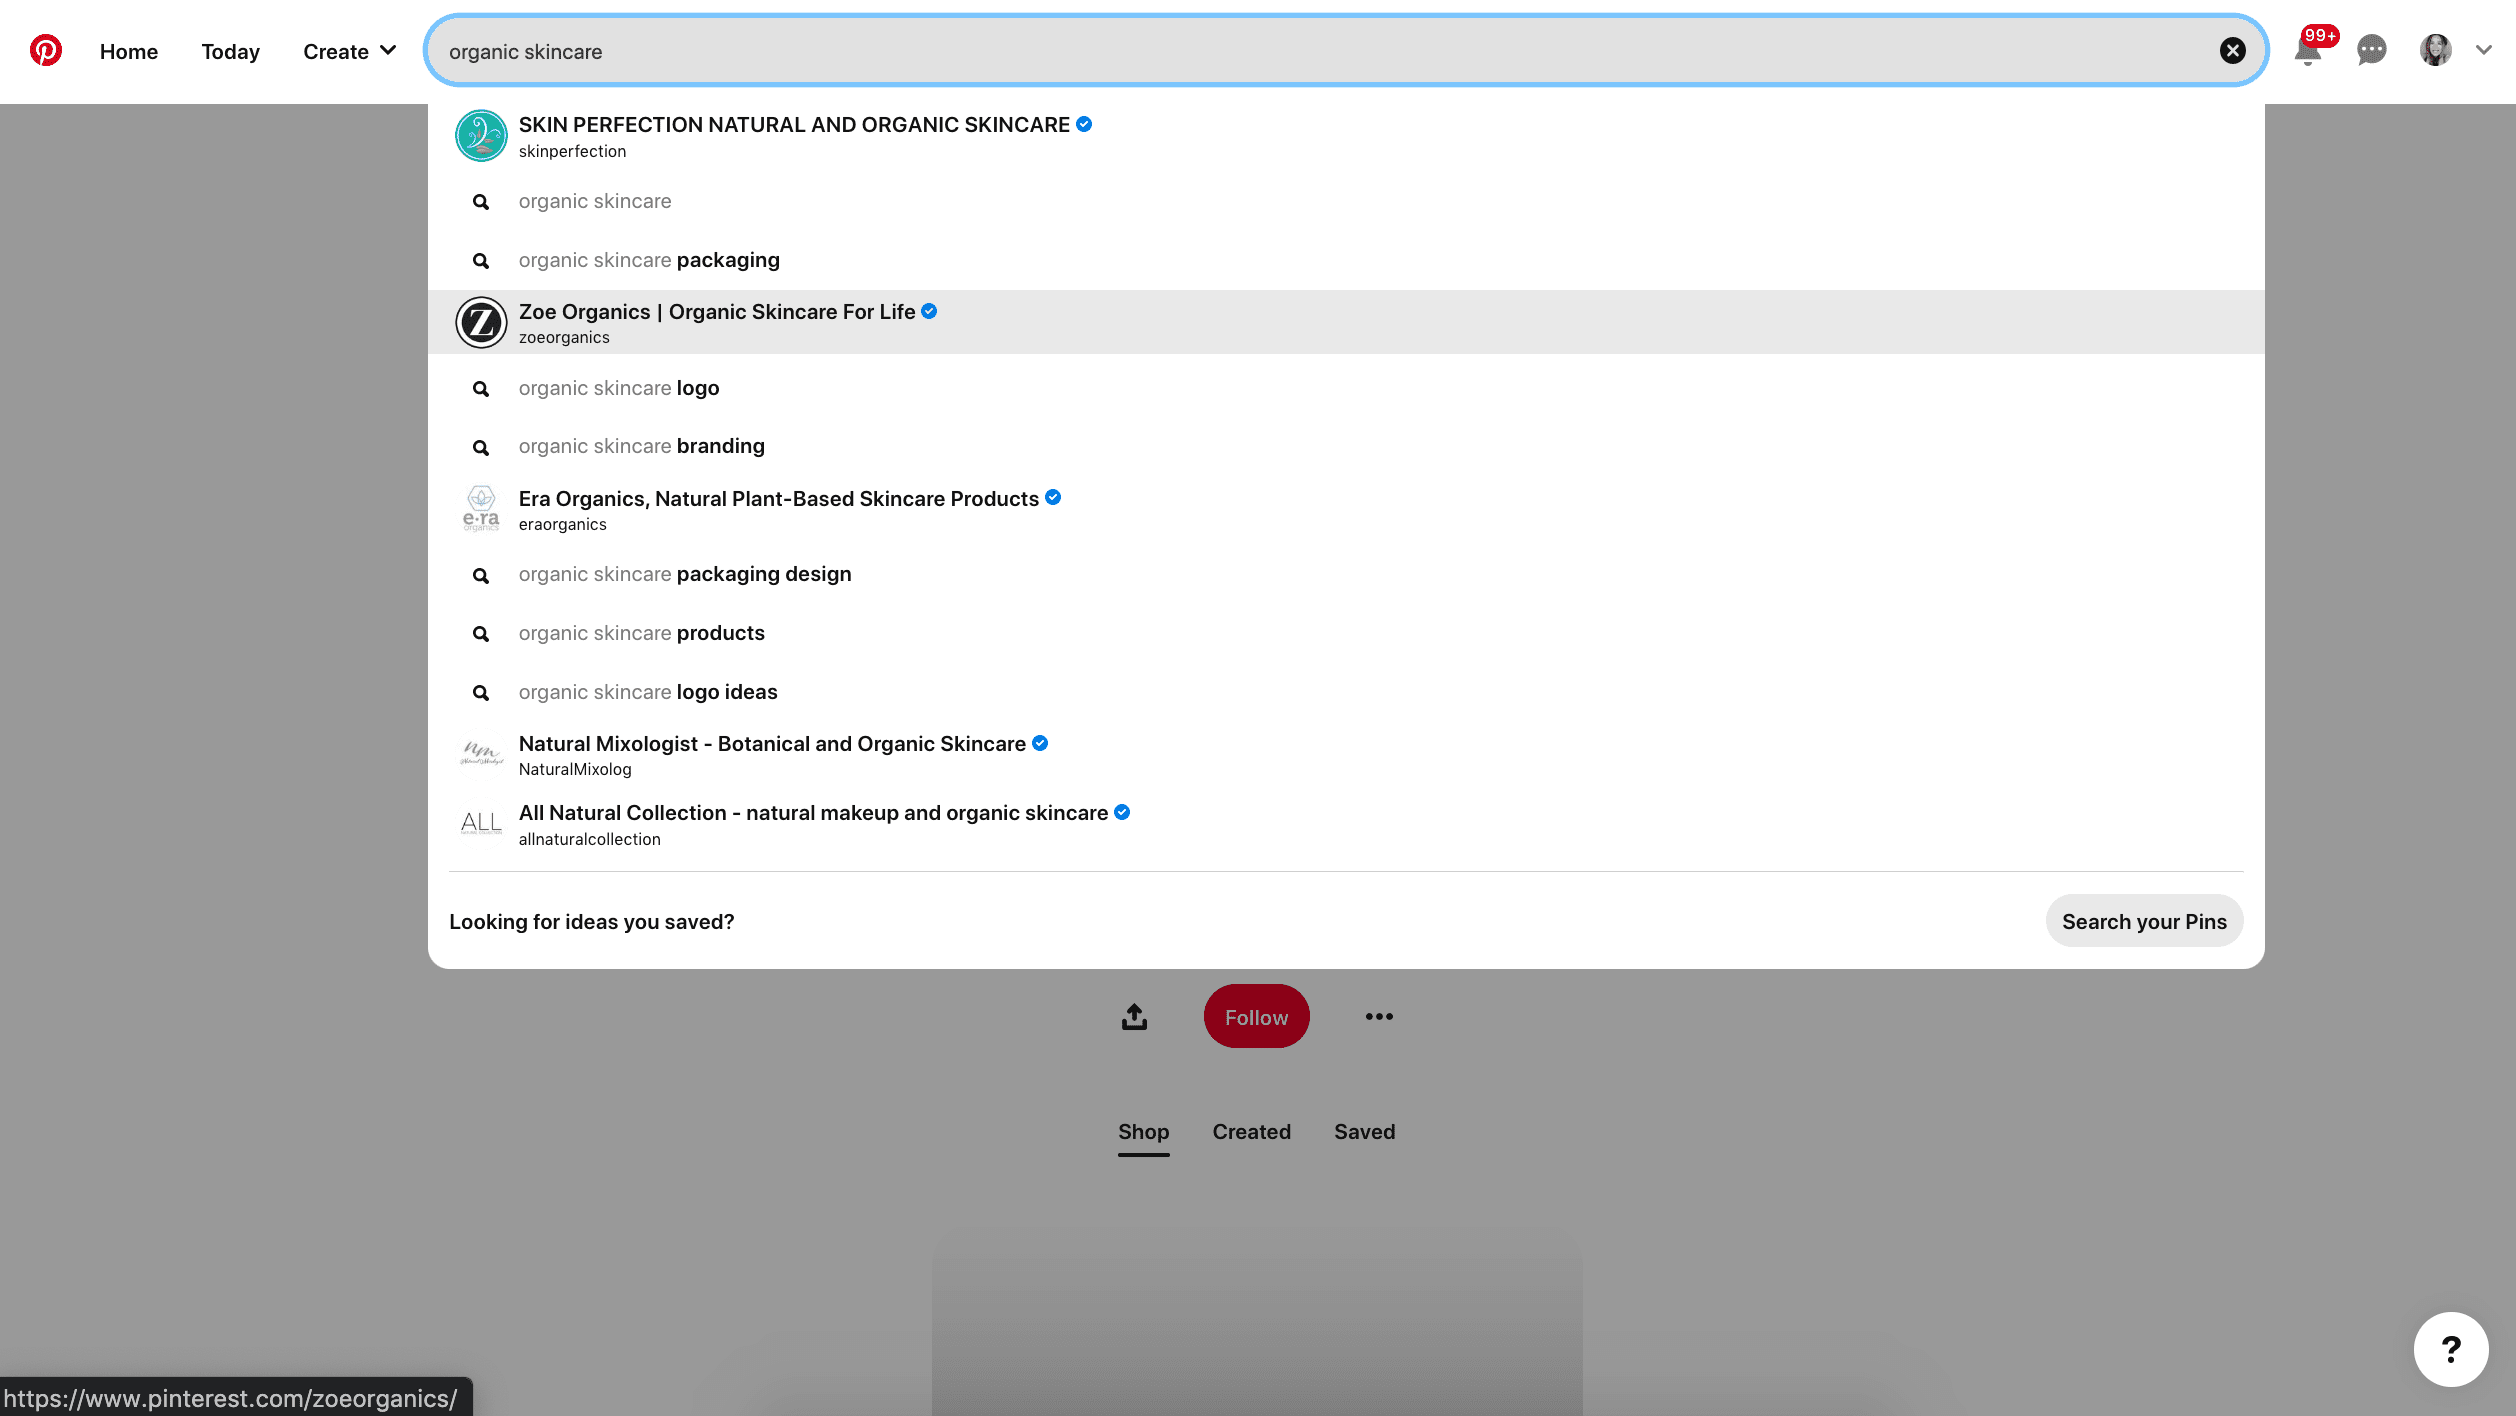This screenshot has height=1416, width=2516.
Task: Open the notifications bell icon
Action: (2308, 51)
